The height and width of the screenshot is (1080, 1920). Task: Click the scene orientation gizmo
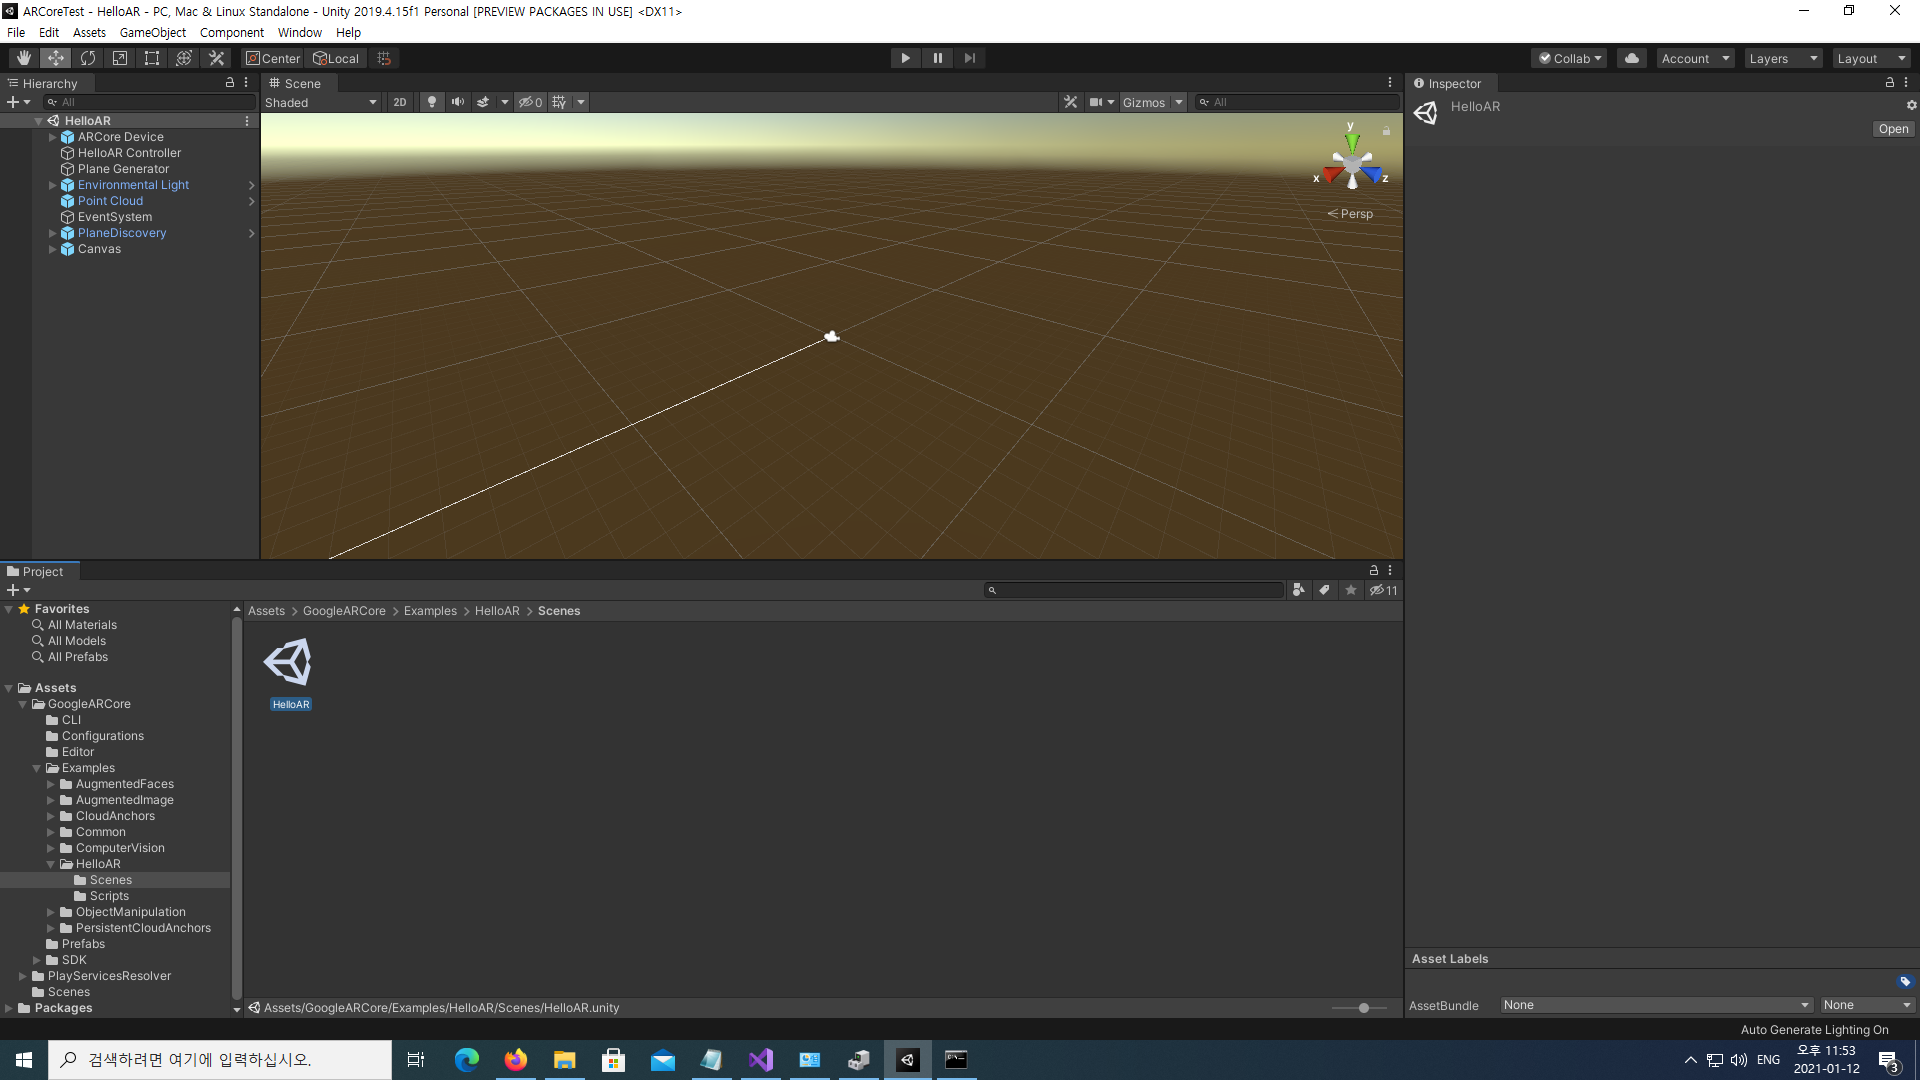coord(1352,163)
